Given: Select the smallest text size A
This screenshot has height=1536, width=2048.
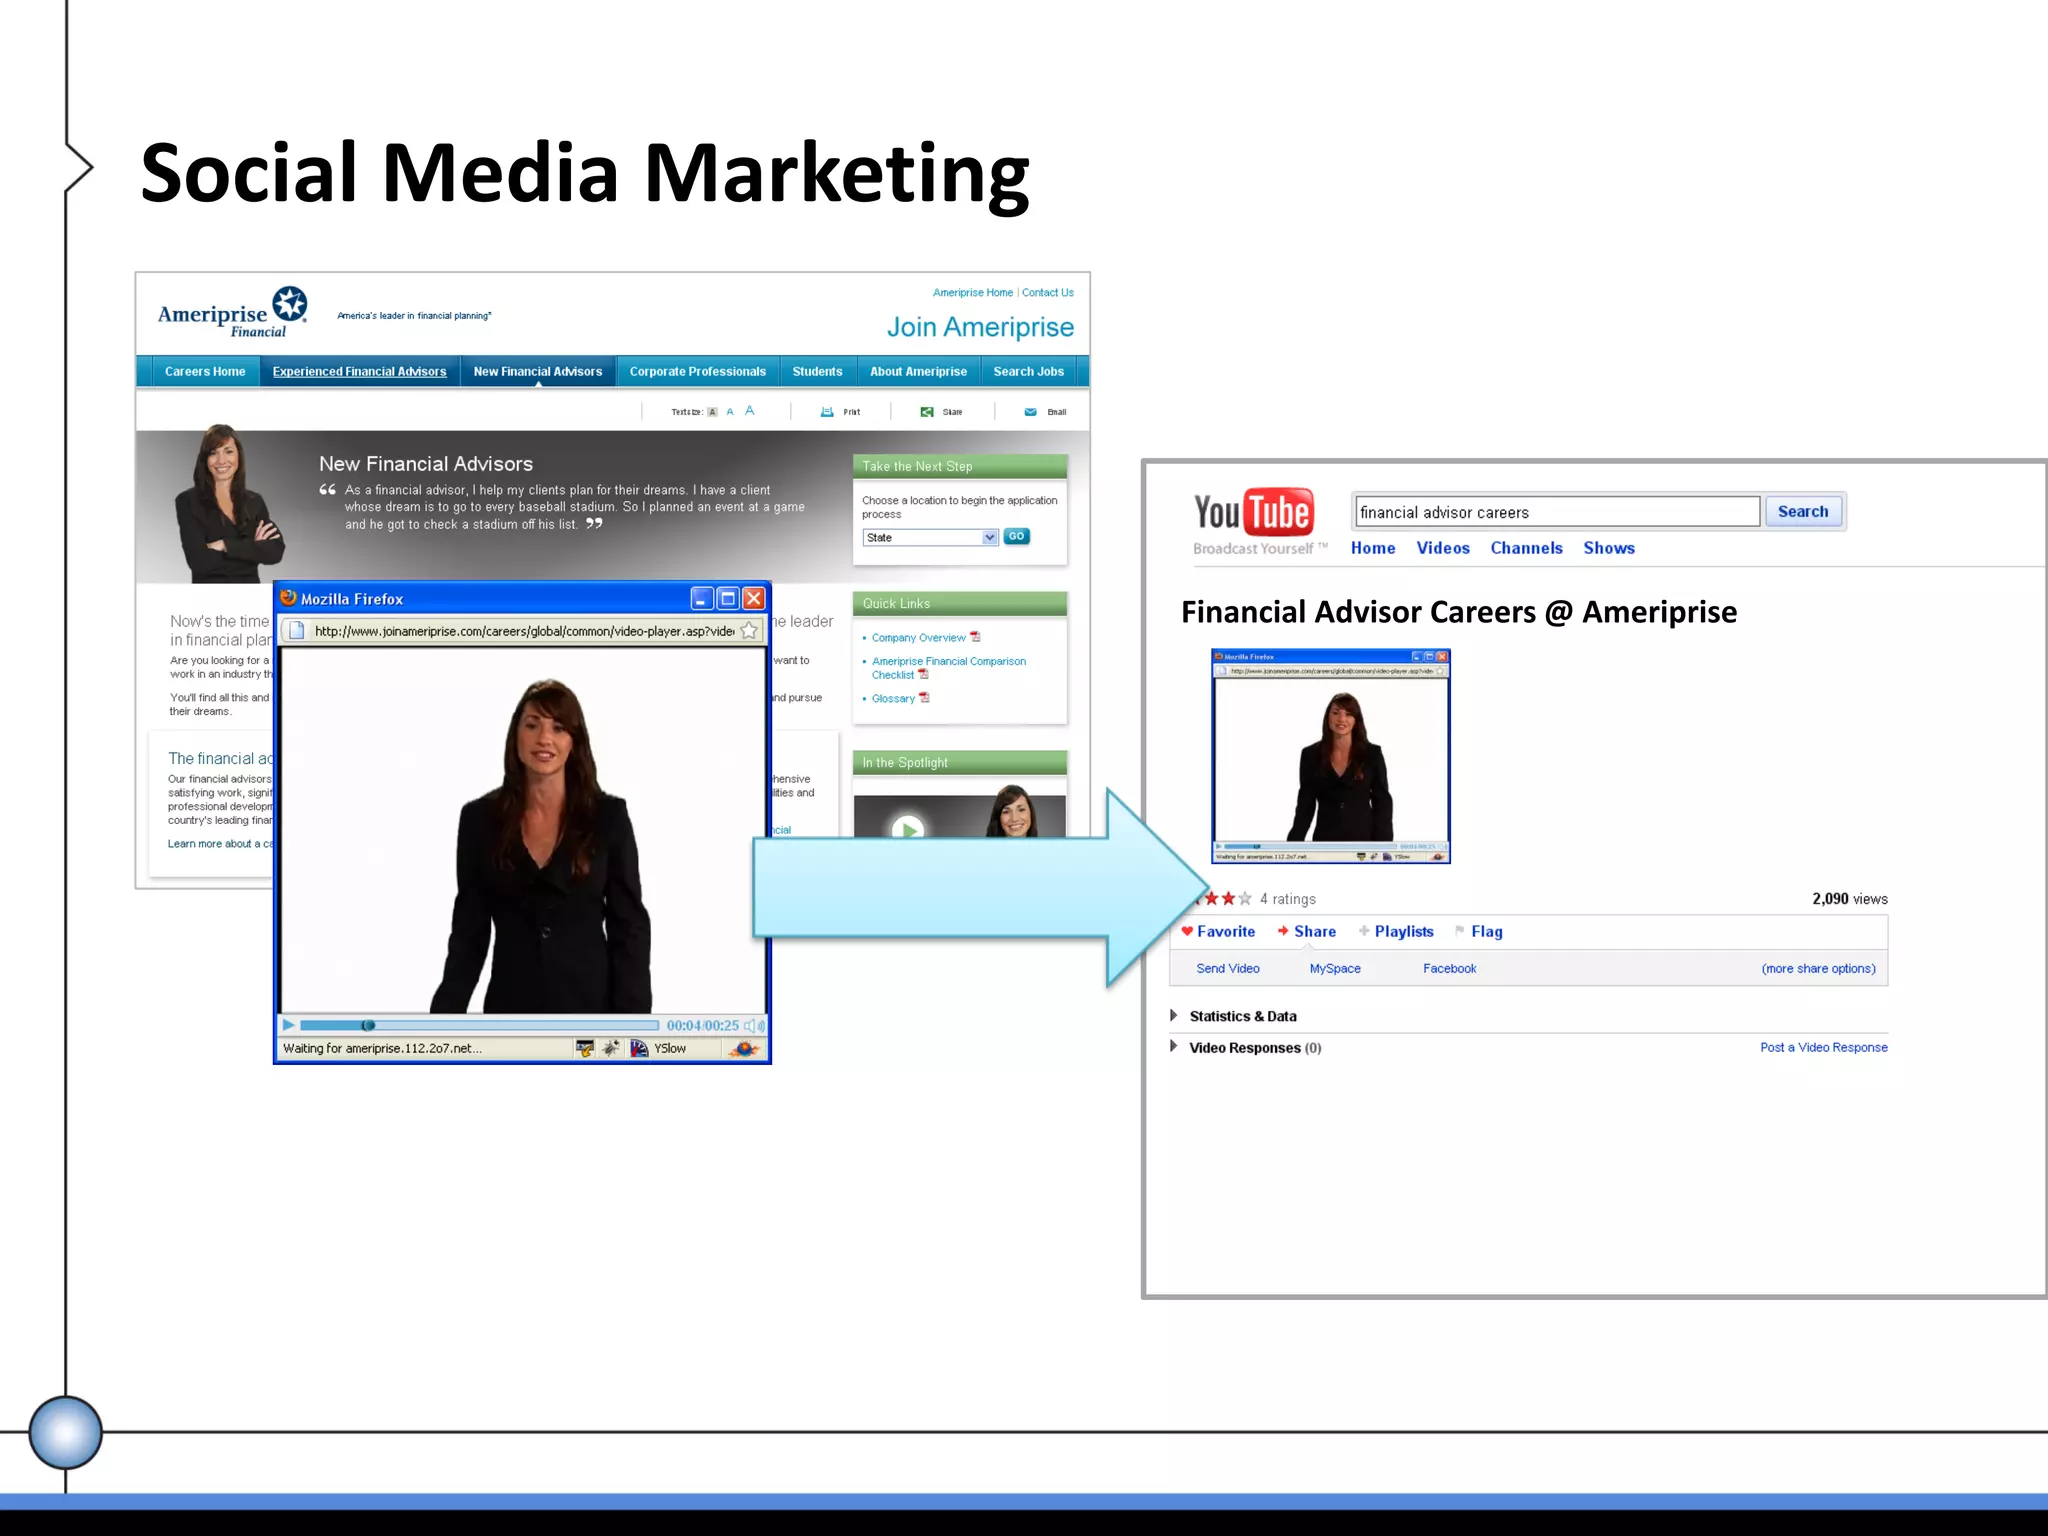Looking at the screenshot, I should (x=712, y=412).
